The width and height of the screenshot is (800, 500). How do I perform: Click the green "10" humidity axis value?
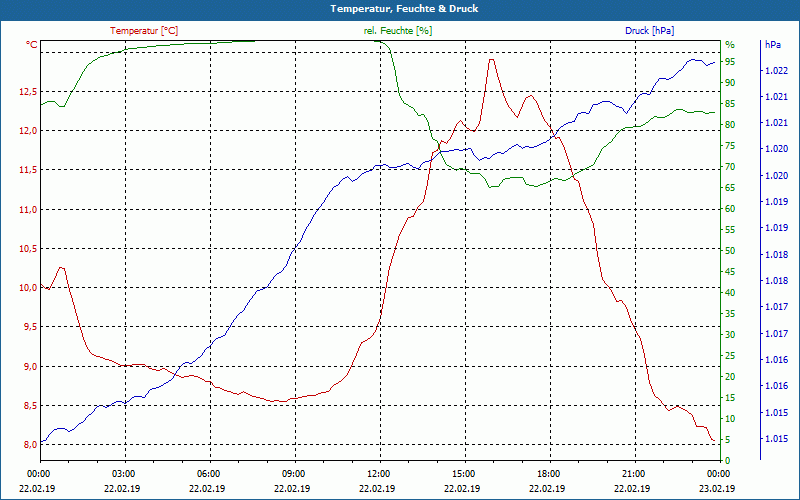pyautogui.click(x=730, y=419)
